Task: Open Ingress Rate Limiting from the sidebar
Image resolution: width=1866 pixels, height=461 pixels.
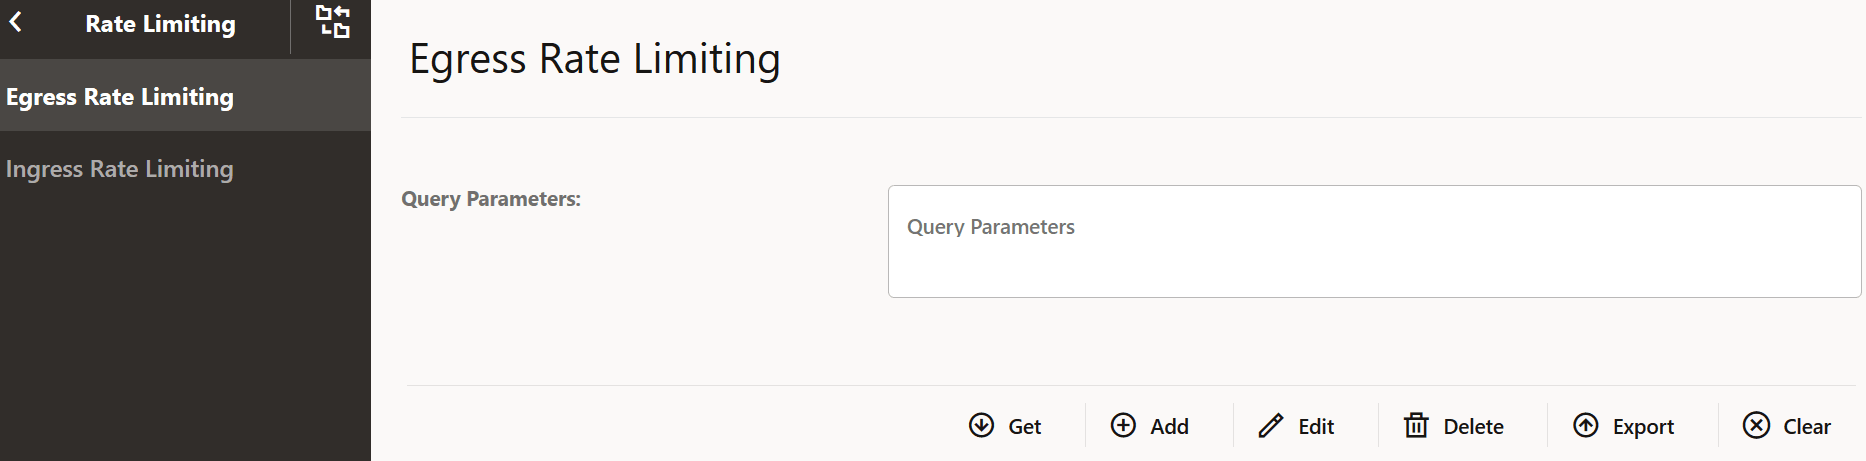Action: (x=120, y=169)
